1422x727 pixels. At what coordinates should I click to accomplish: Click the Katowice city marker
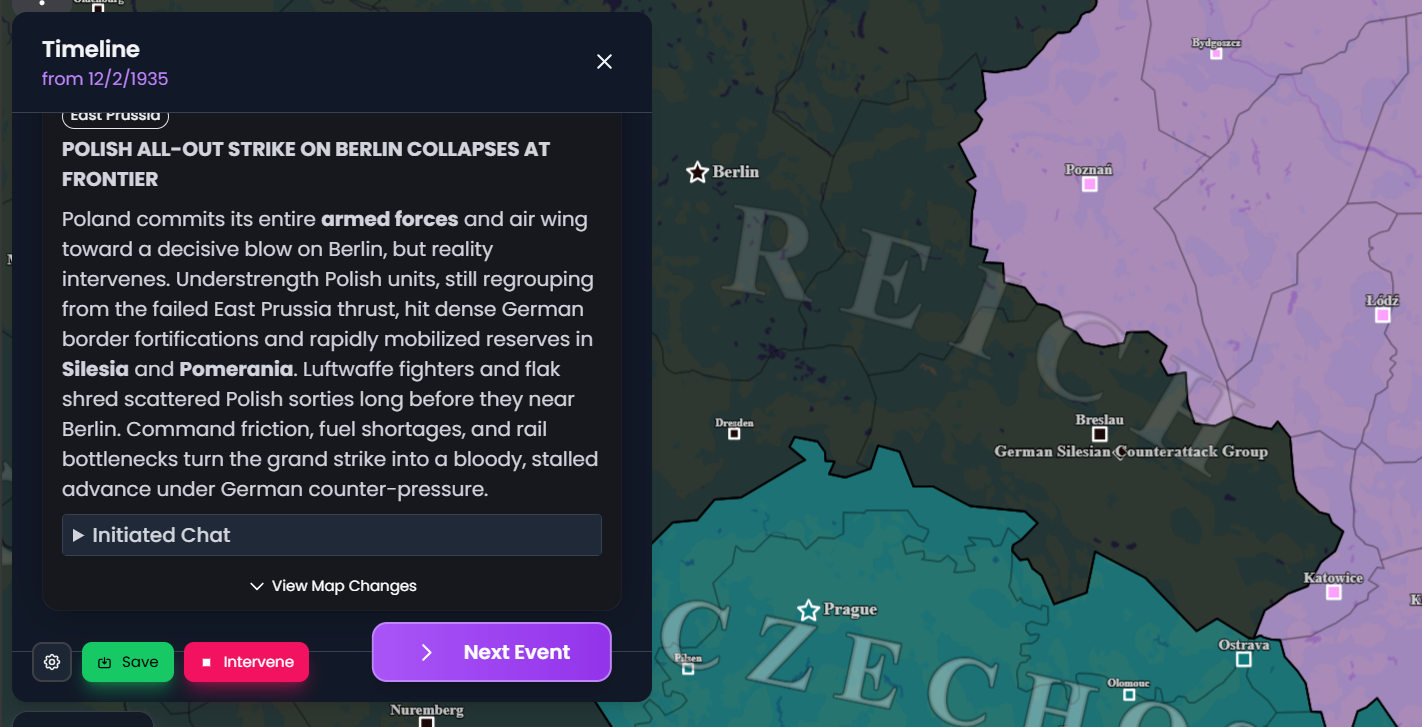[x=1333, y=592]
